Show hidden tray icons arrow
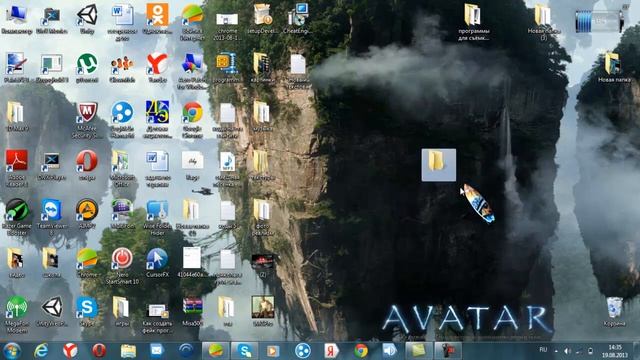Screen dimensions: 640x360 556,351
